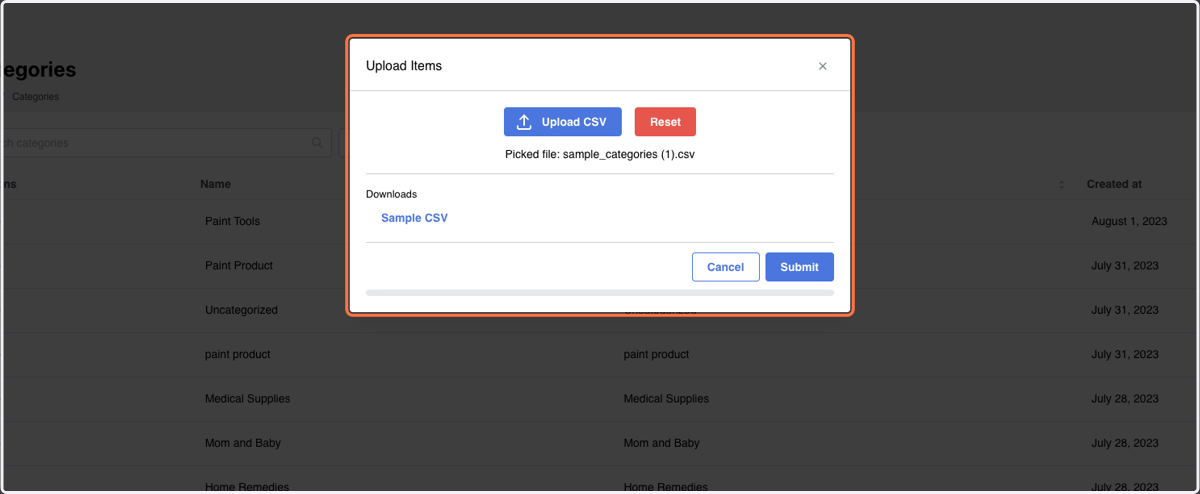Click the Upload Items dialog title
The height and width of the screenshot is (494, 1200).
404,66
